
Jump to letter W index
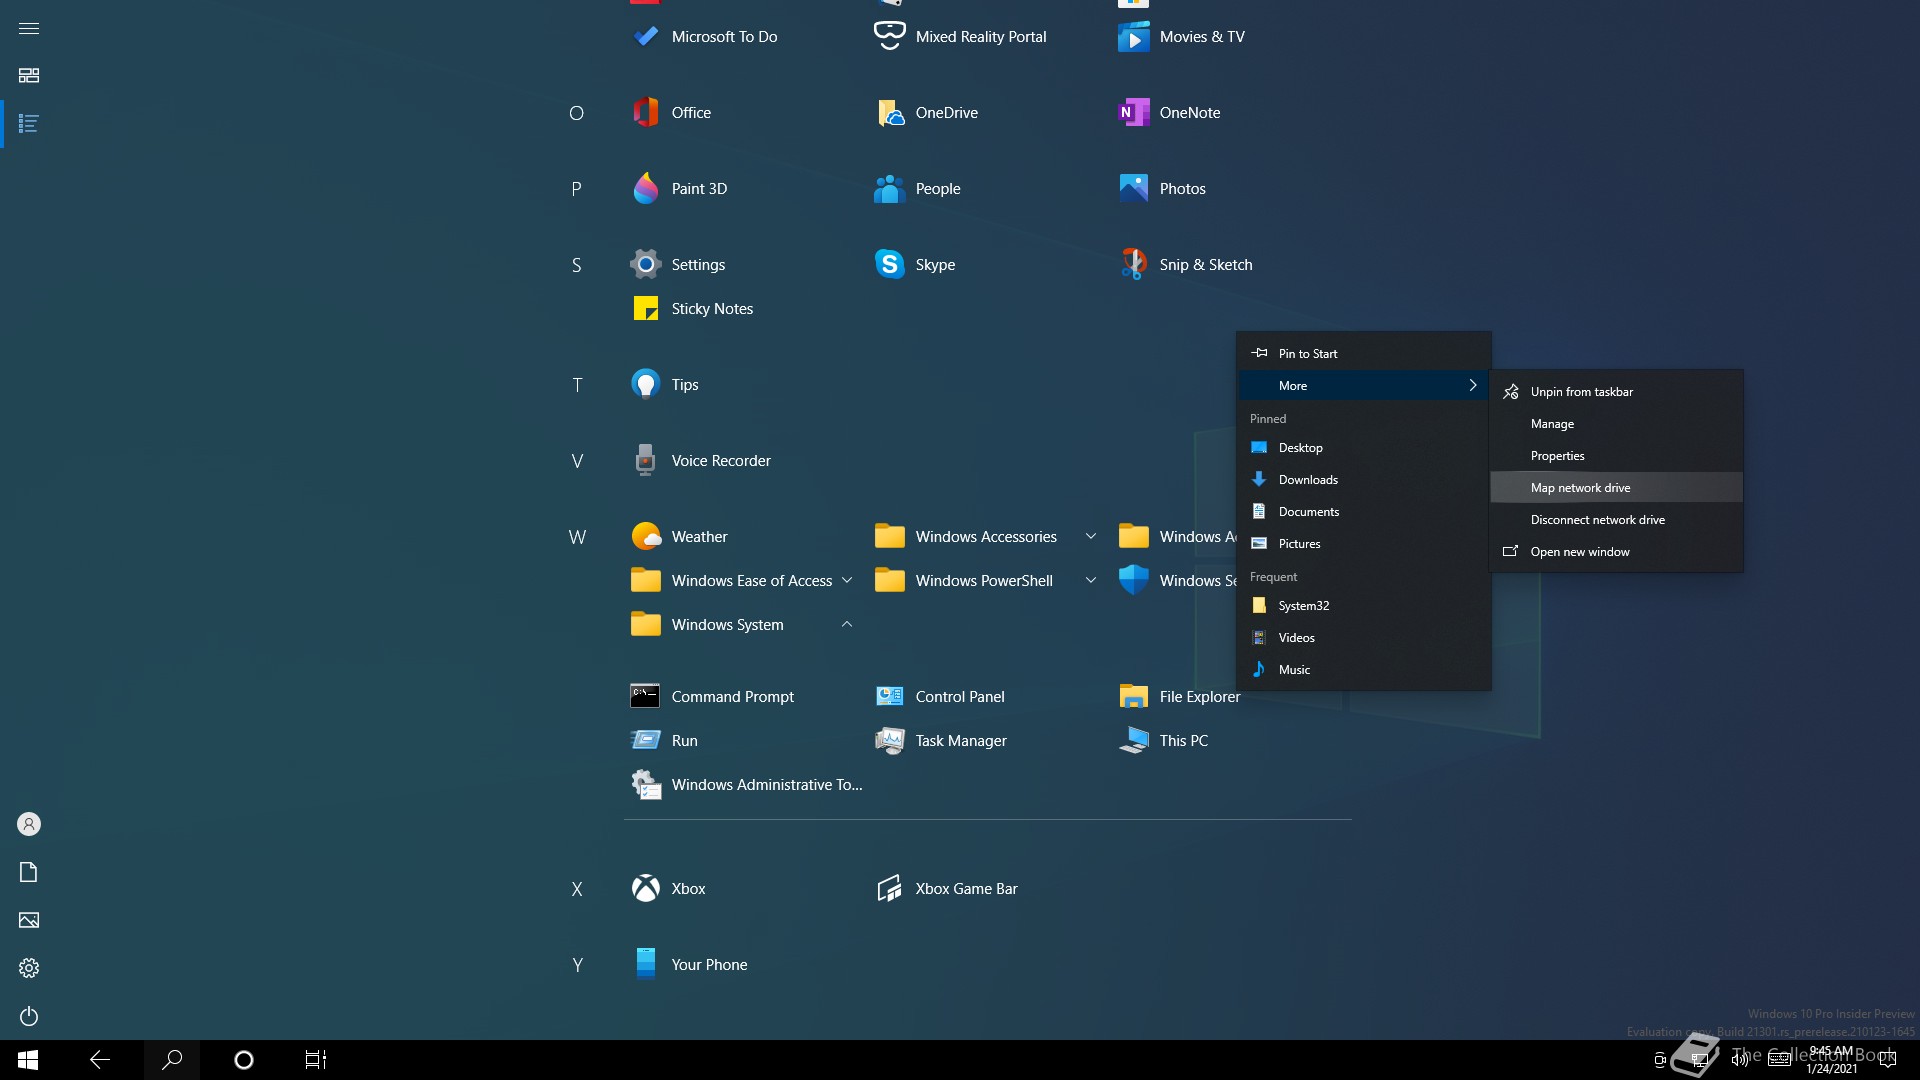[577, 537]
